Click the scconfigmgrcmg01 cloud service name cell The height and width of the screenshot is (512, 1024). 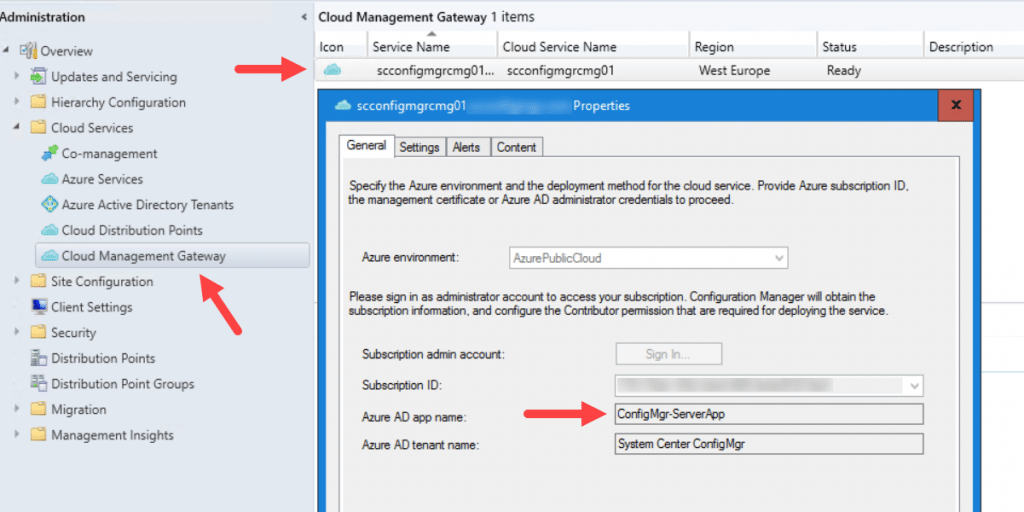click(x=560, y=70)
